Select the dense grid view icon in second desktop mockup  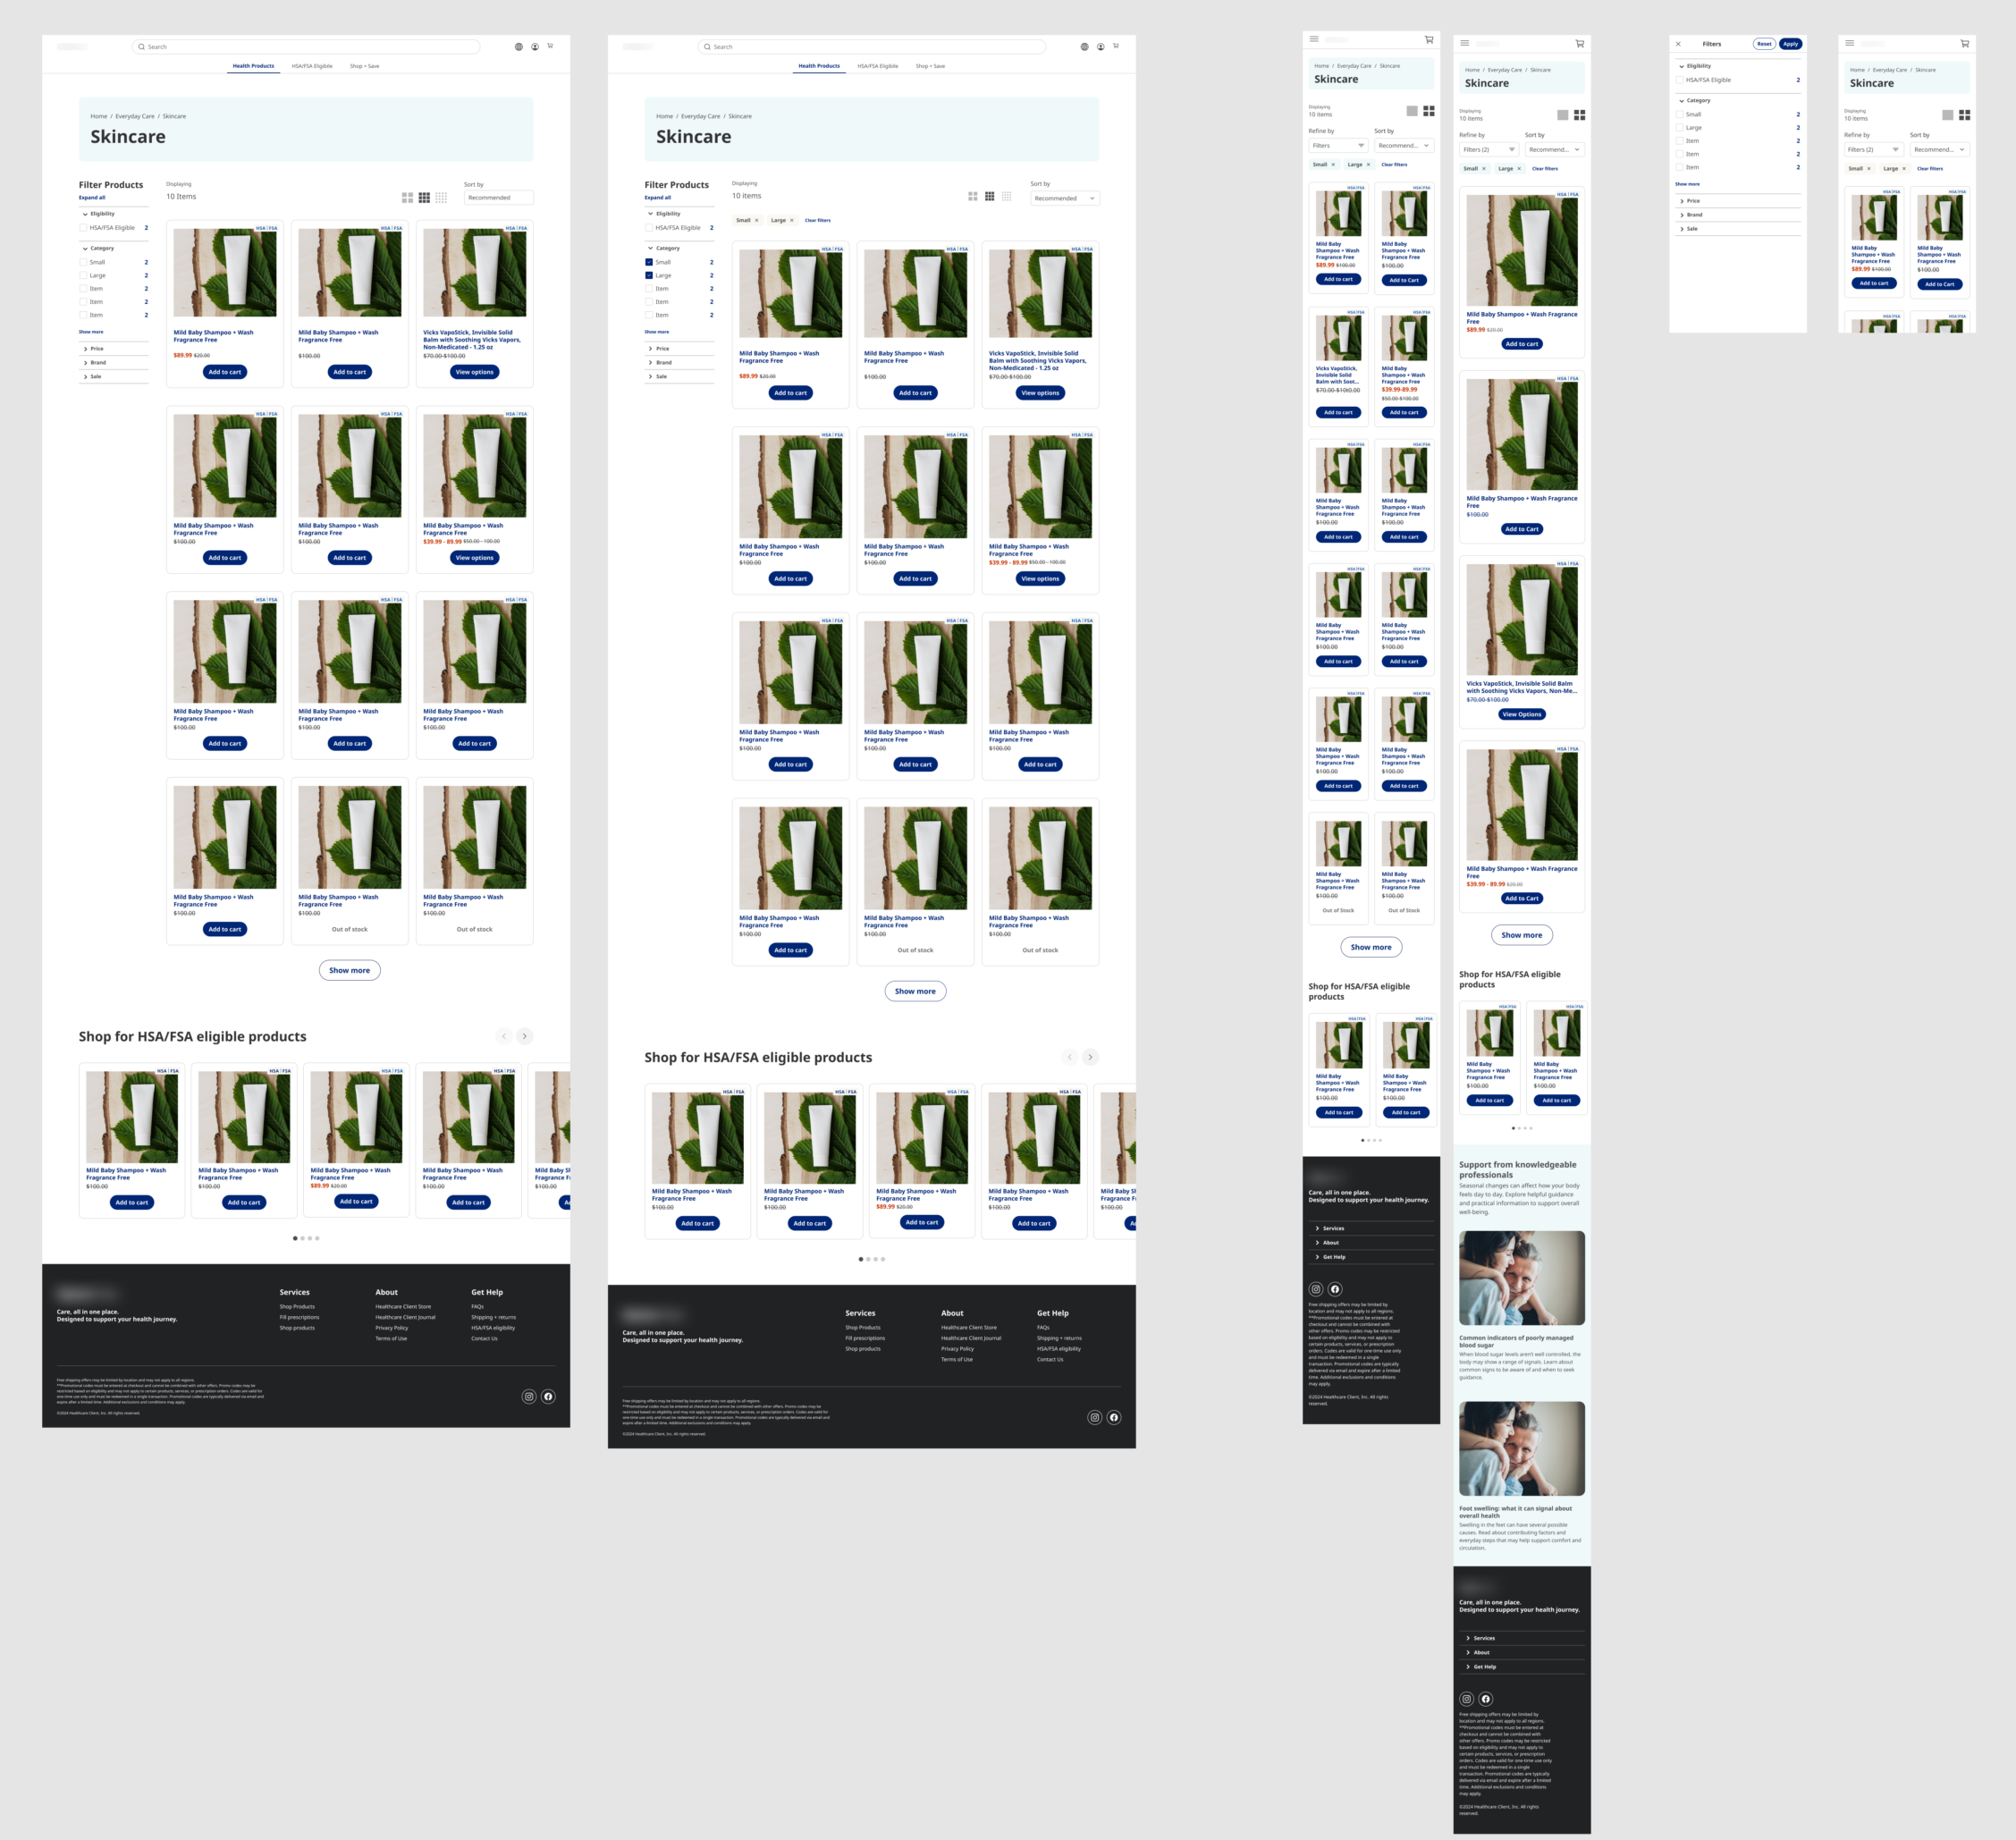click(1006, 197)
